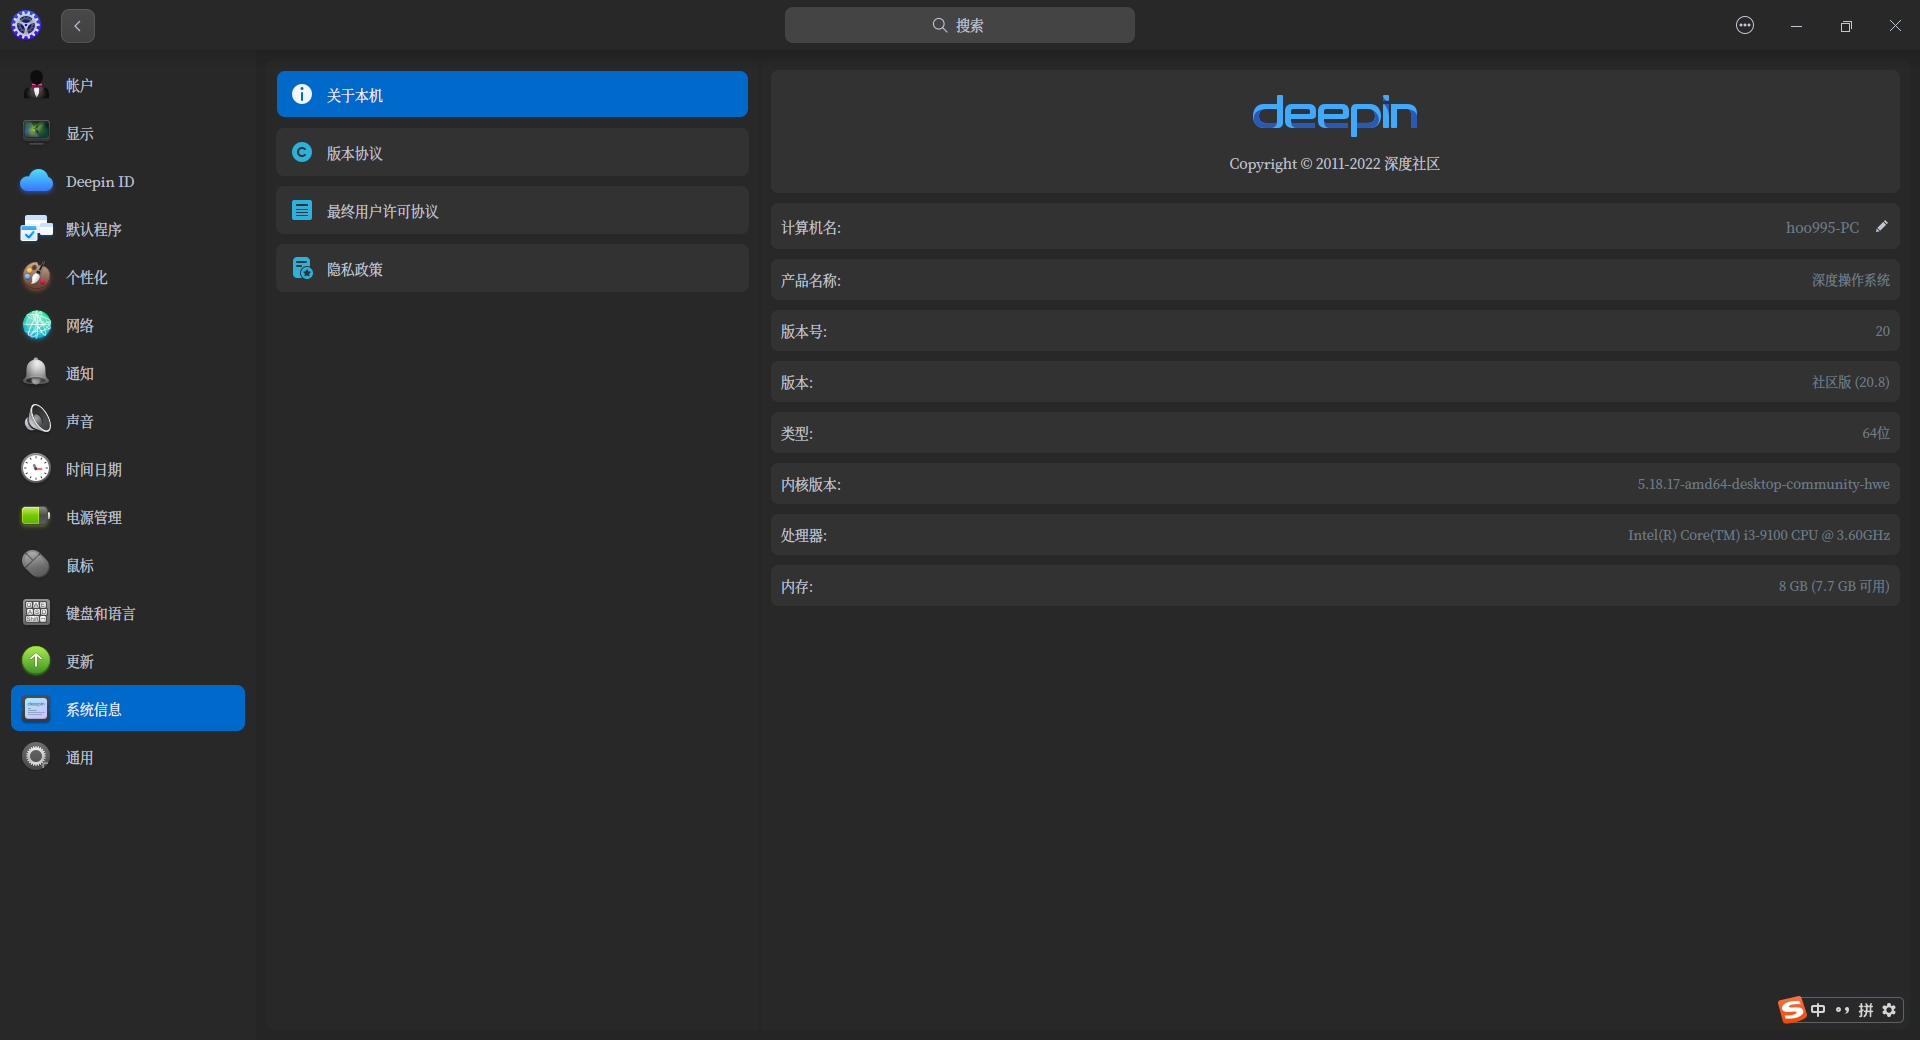Open the 网络 settings icon
1920x1040 pixels.
coord(81,325)
